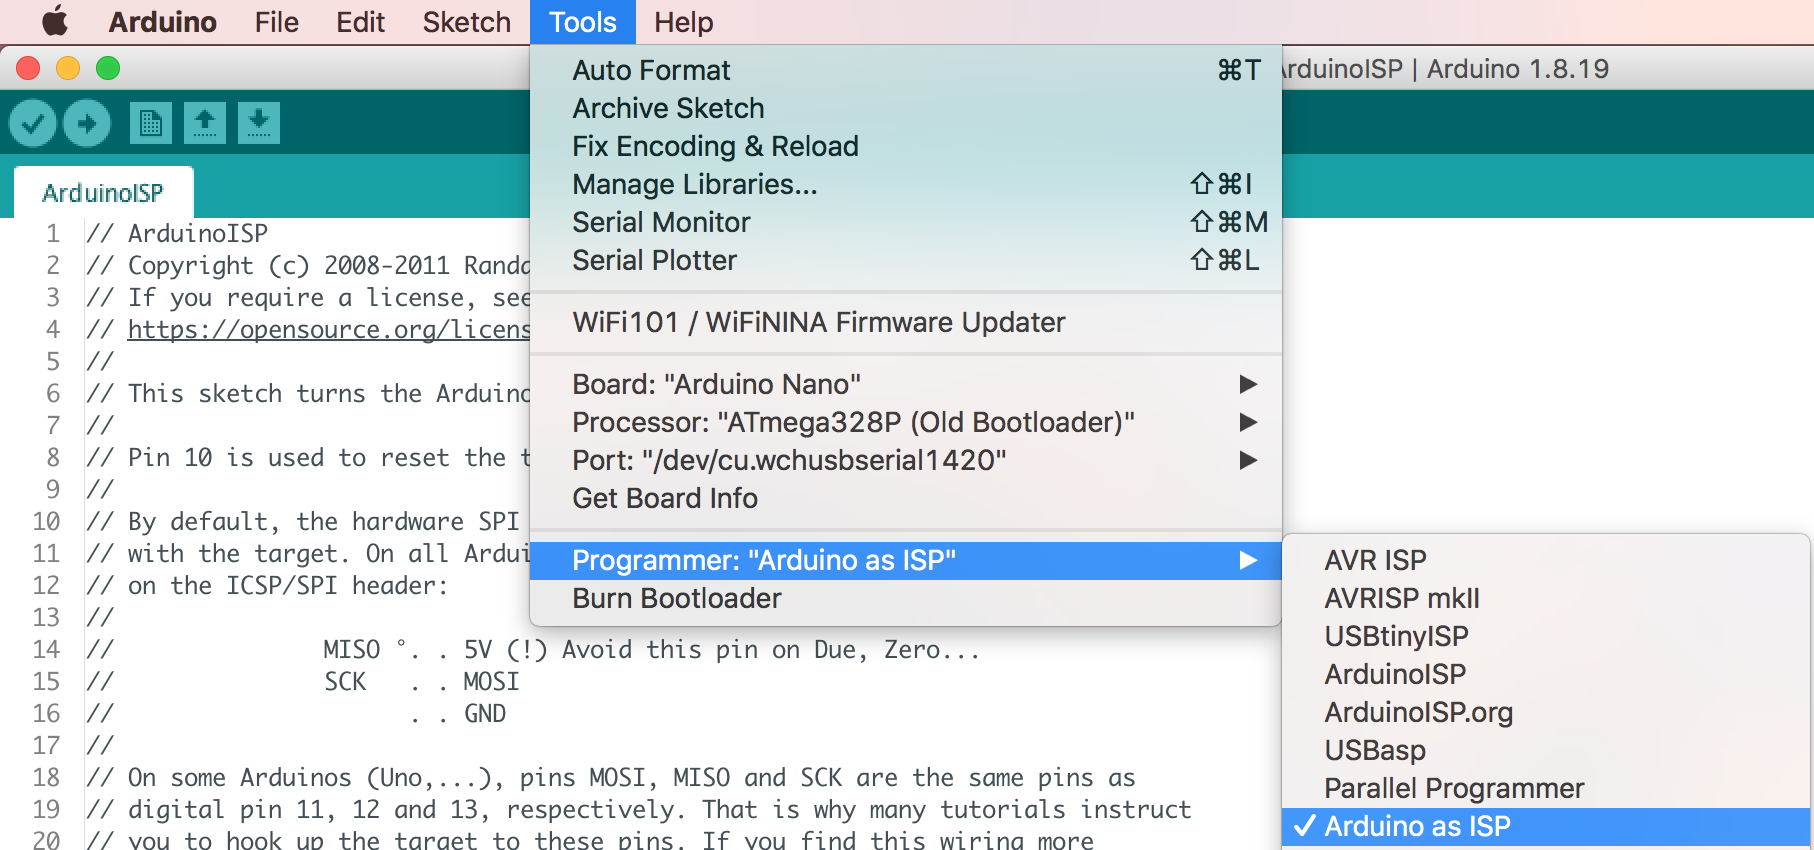This screenshot has width=1814, height=850.
Task: Click Burn Bootloader
Action: point(676,599)
